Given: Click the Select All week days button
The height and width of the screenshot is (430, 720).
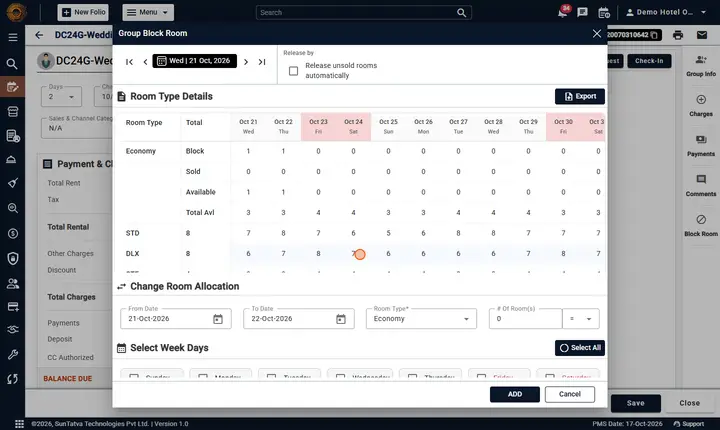Looking at the screenshot, I should (579, 348).
